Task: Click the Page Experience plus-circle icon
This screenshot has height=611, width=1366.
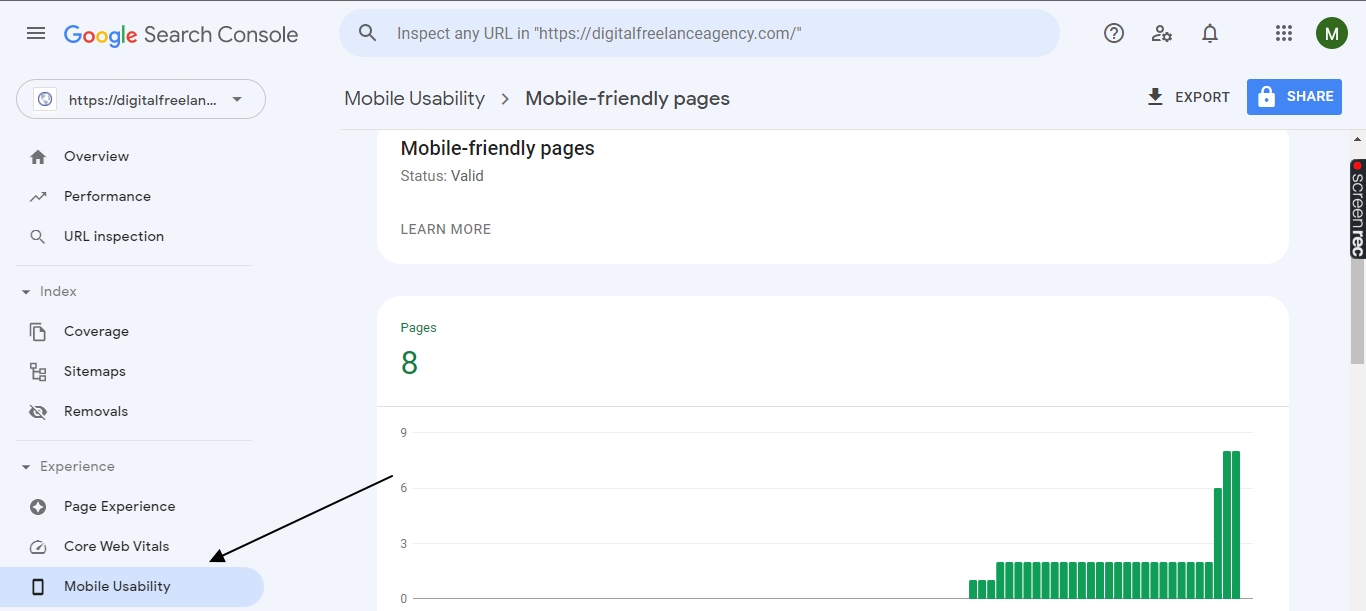Action: (x=38, y=507)
